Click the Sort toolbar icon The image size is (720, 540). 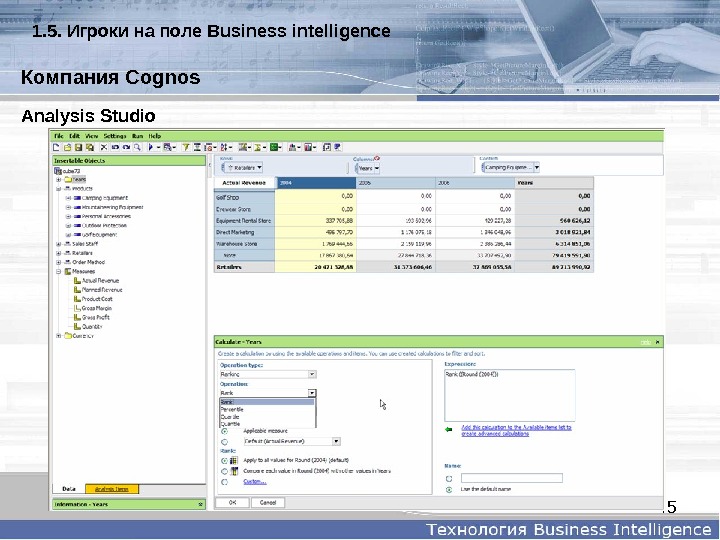[x=224, y=147]
